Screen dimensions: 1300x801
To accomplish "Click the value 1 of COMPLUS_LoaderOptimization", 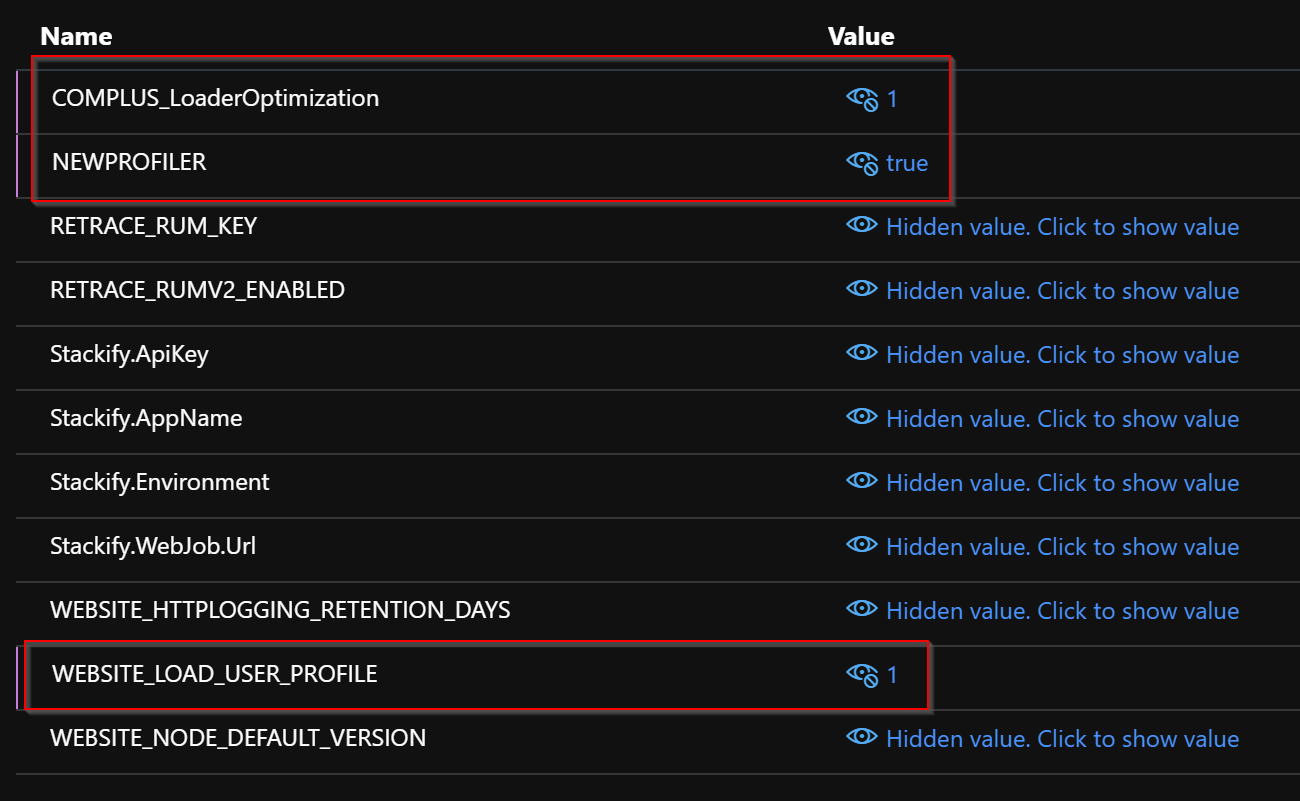I will point(893,99).
